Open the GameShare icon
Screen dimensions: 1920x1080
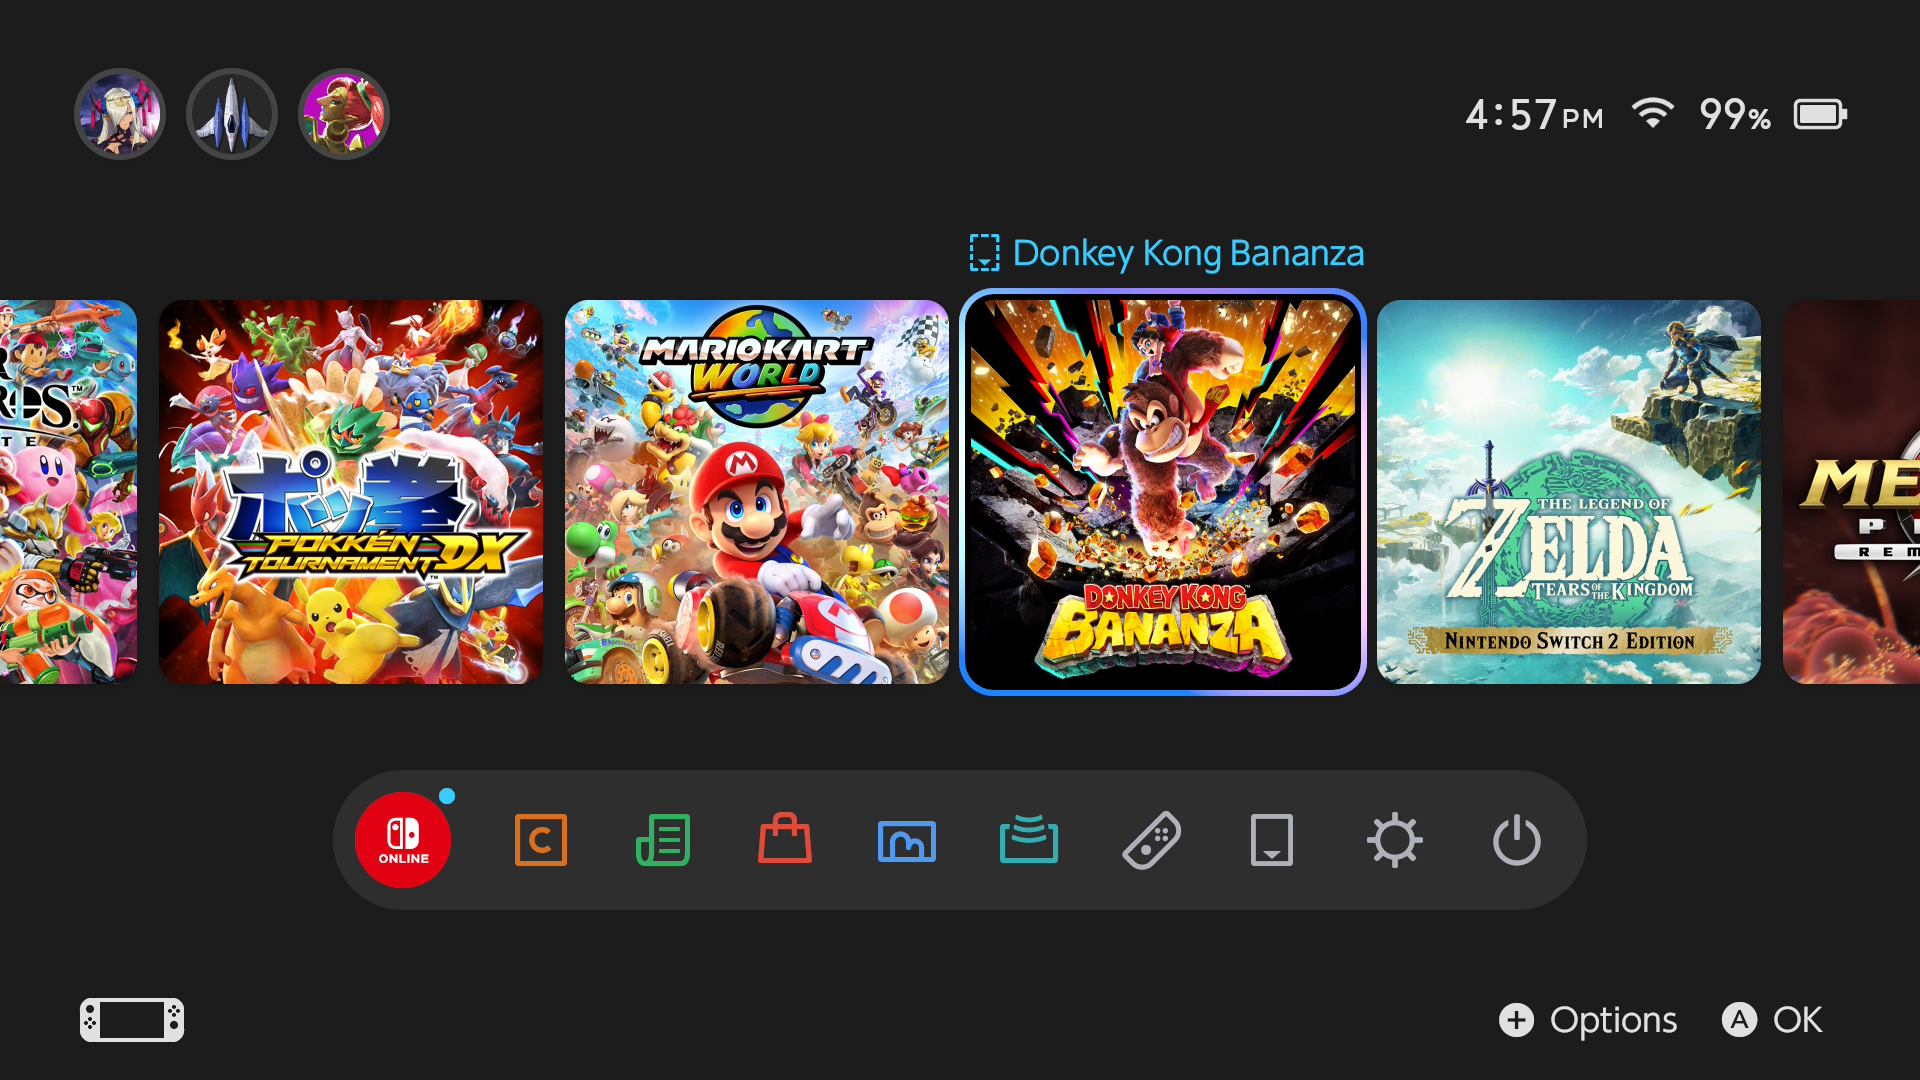(1029, 839)
